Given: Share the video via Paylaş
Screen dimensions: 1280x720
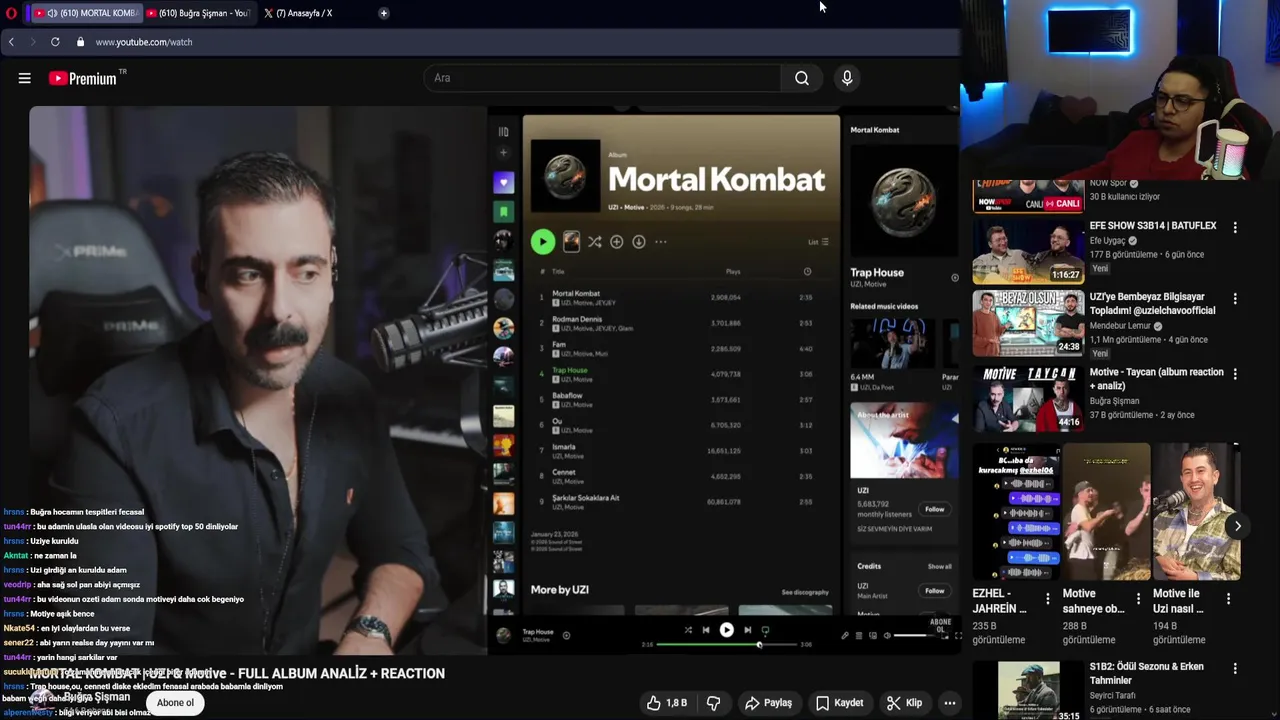Looking at the screenshot, I should (x=768, y=703).
